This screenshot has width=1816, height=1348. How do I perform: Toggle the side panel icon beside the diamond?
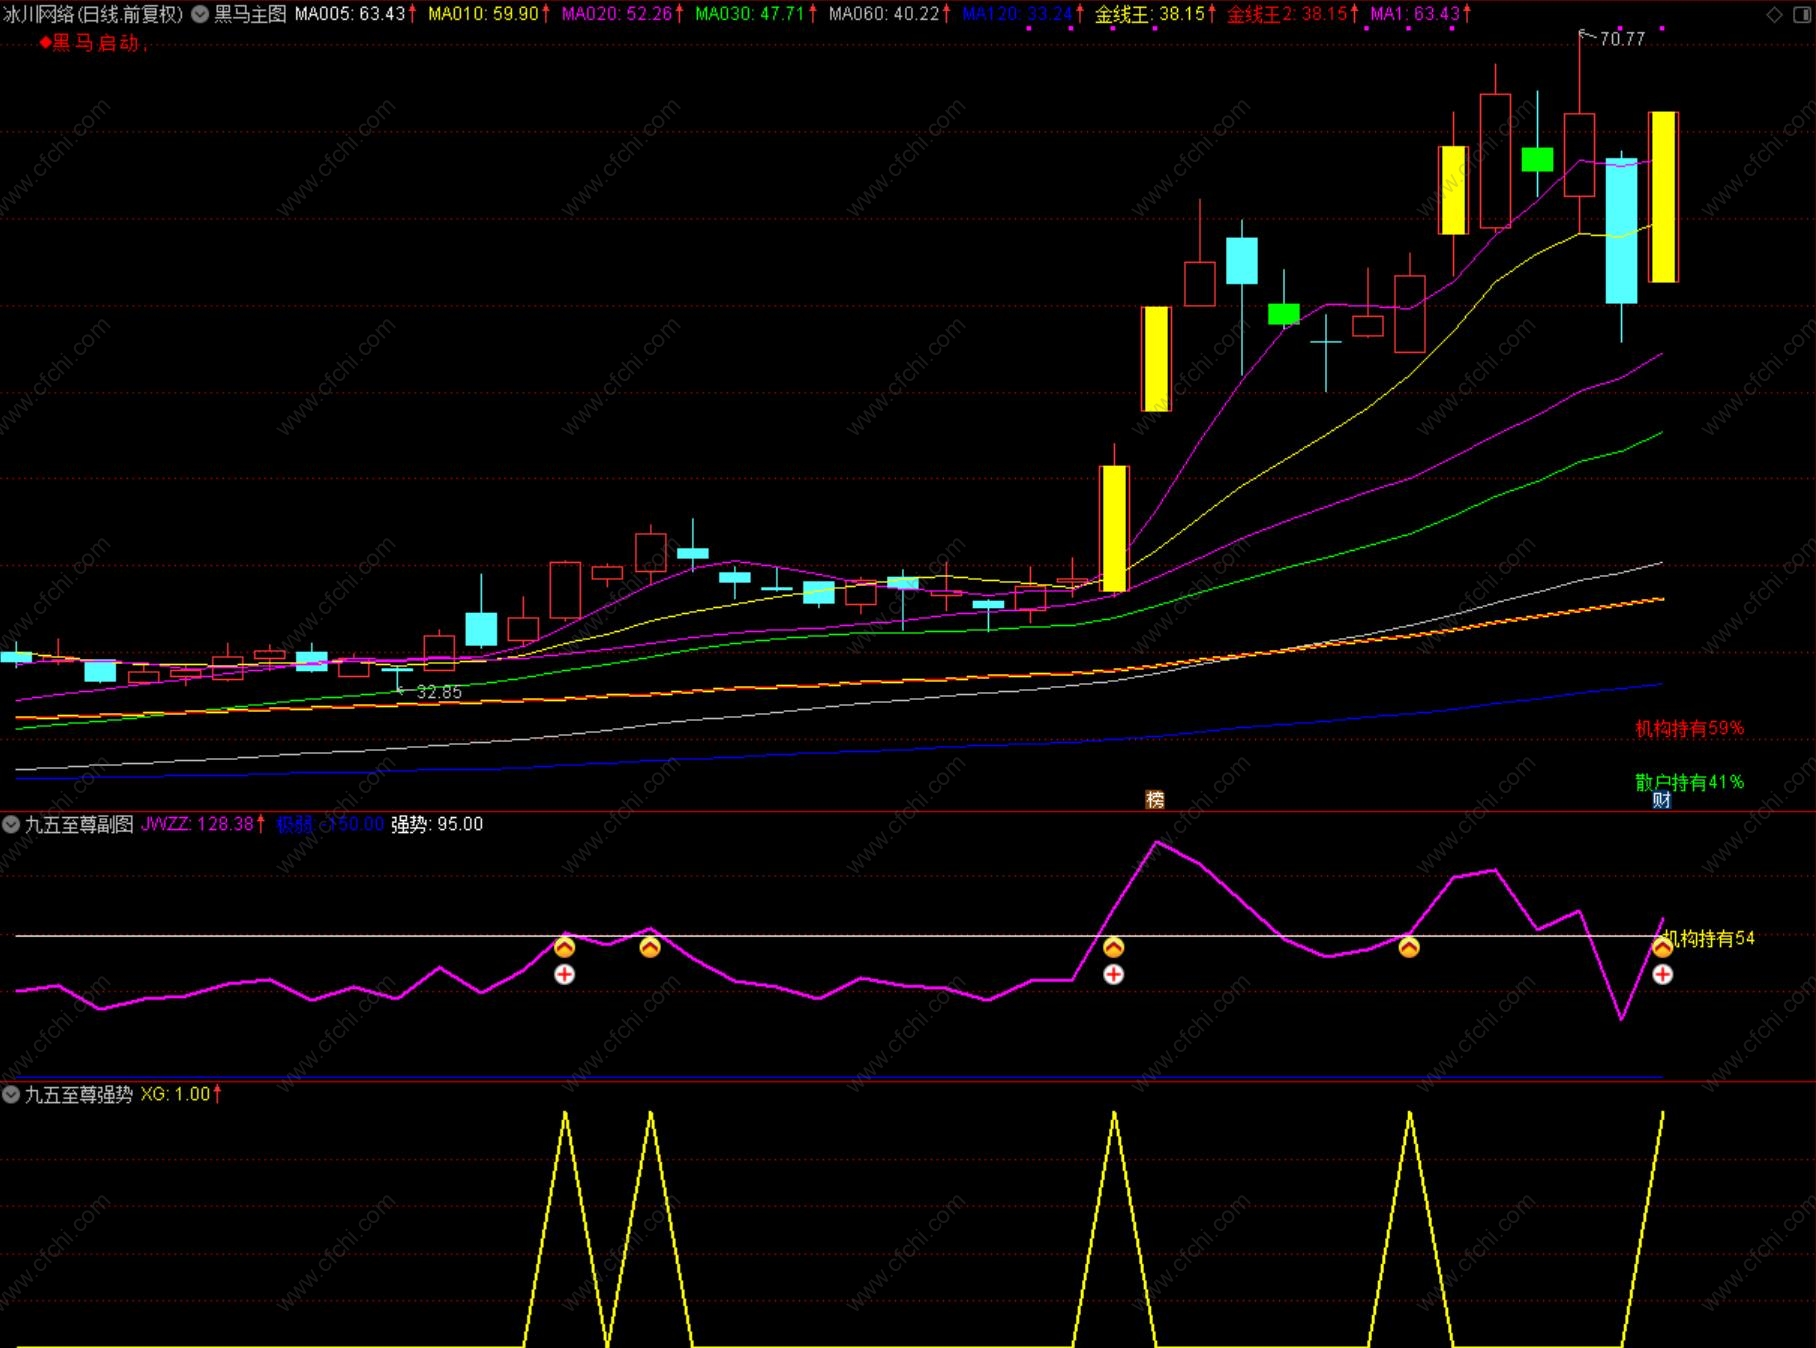point(1802,14)
